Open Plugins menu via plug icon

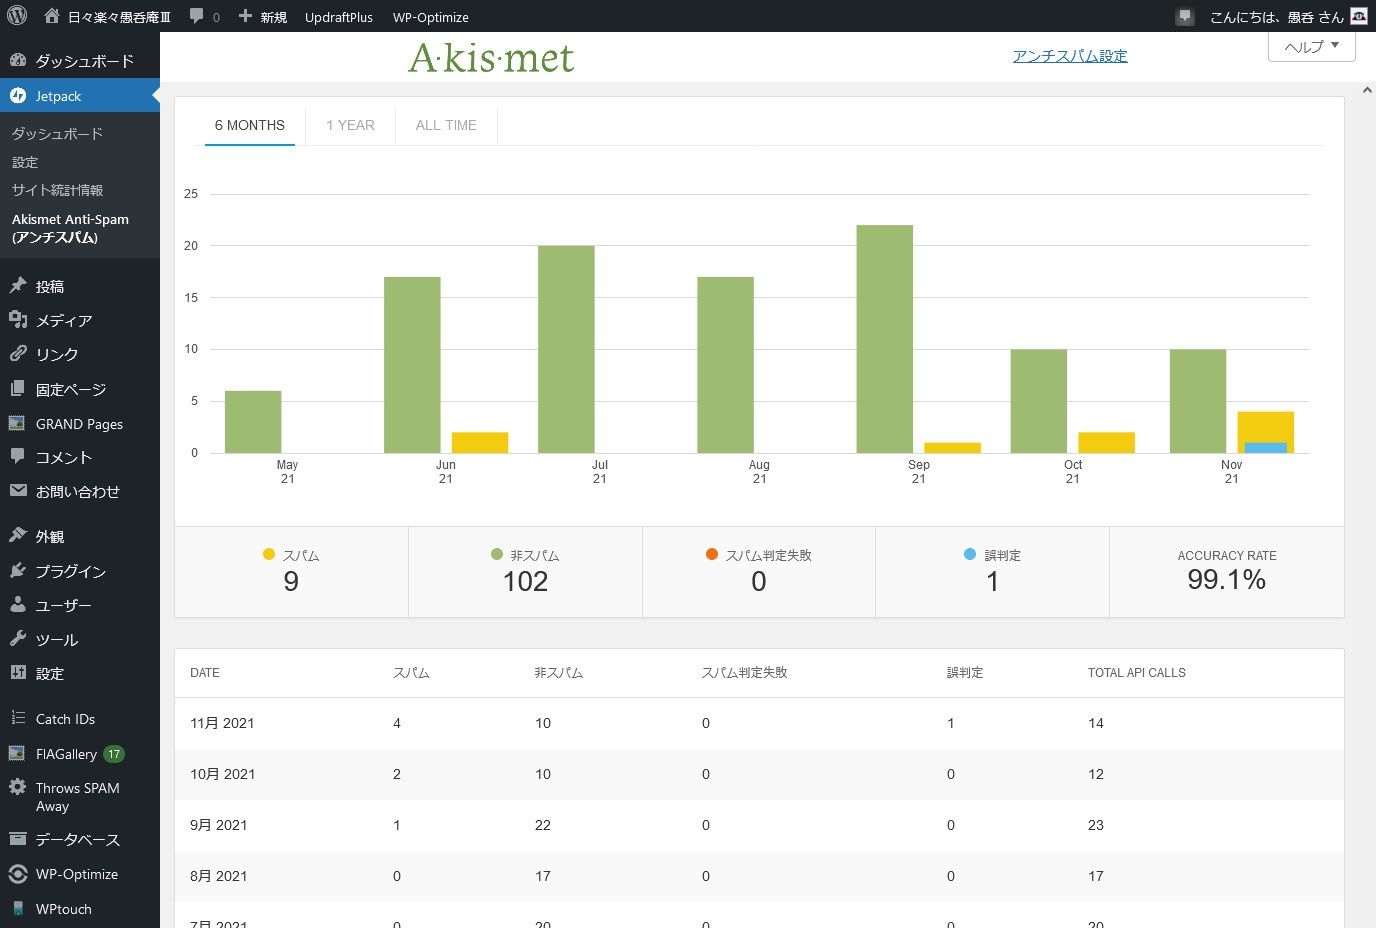pyautogui.click(x=17, y=571)
